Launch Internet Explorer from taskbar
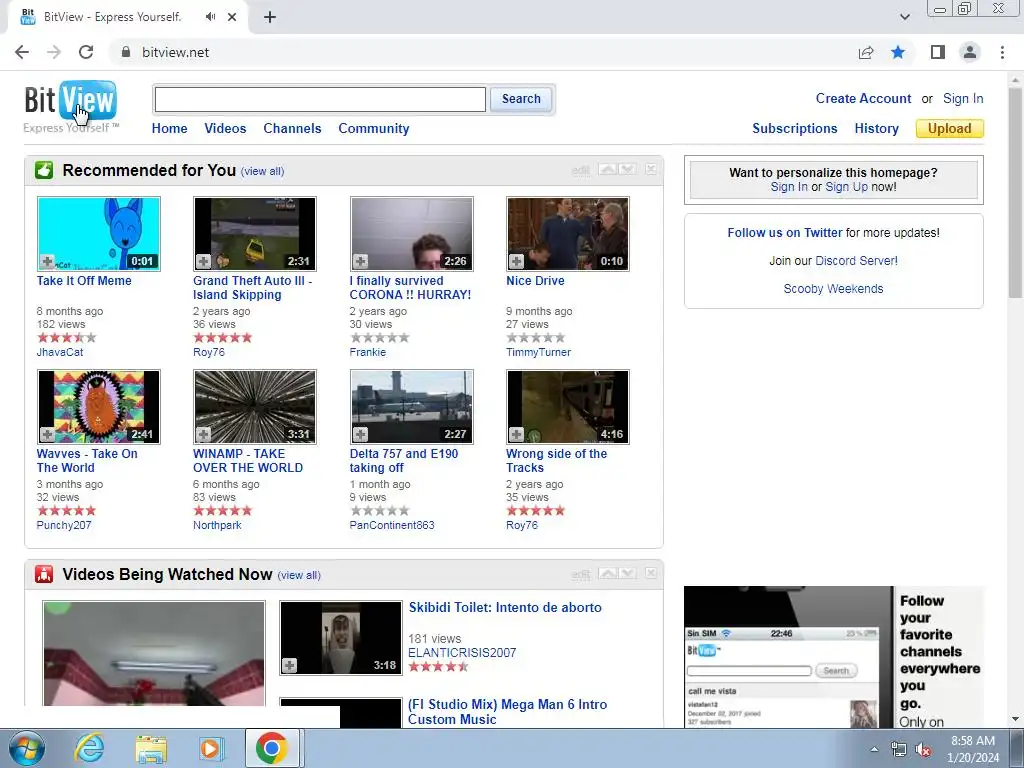Screen dimensions: 1024x768 click(89, 748)
